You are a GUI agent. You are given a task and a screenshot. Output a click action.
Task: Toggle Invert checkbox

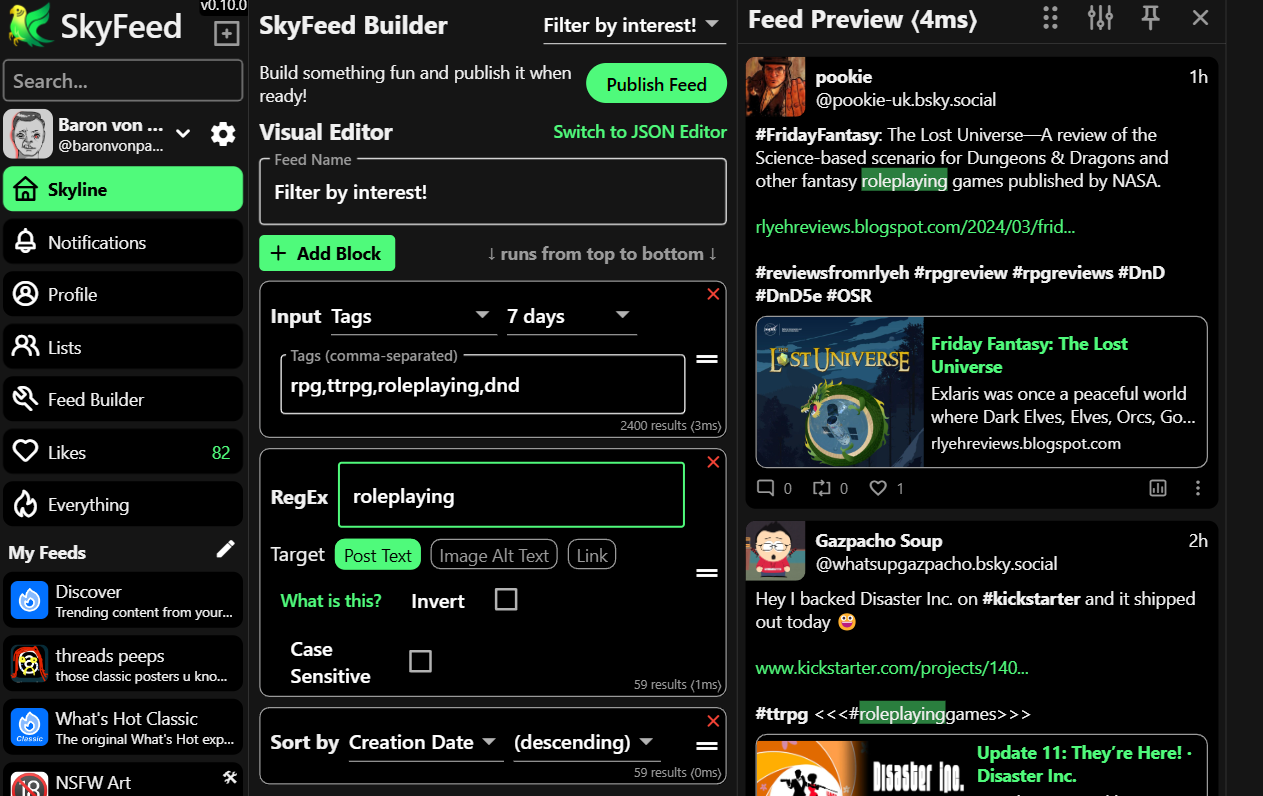pos(506,600)
